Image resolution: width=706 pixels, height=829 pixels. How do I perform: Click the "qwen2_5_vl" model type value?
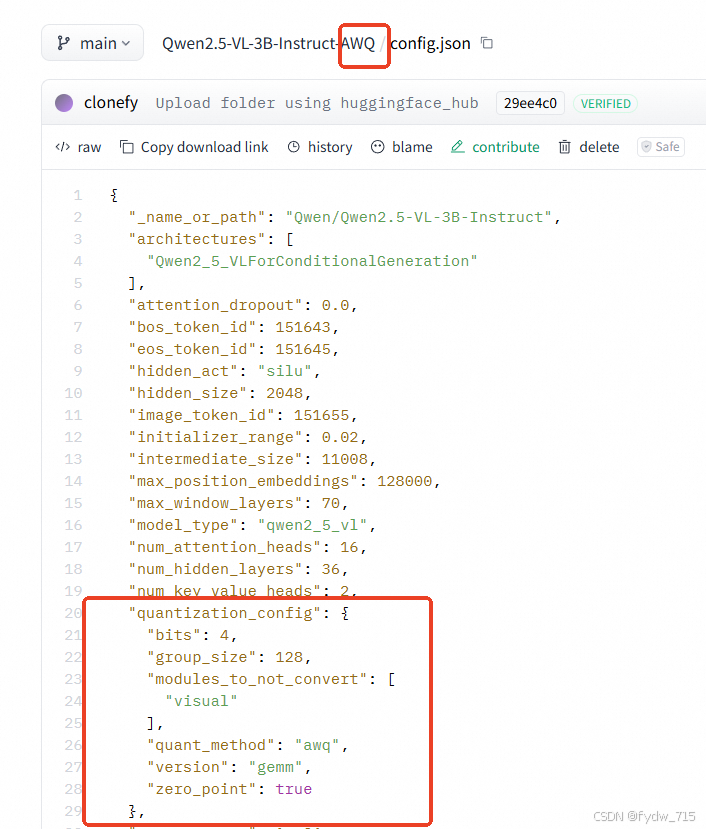(313, 525)
